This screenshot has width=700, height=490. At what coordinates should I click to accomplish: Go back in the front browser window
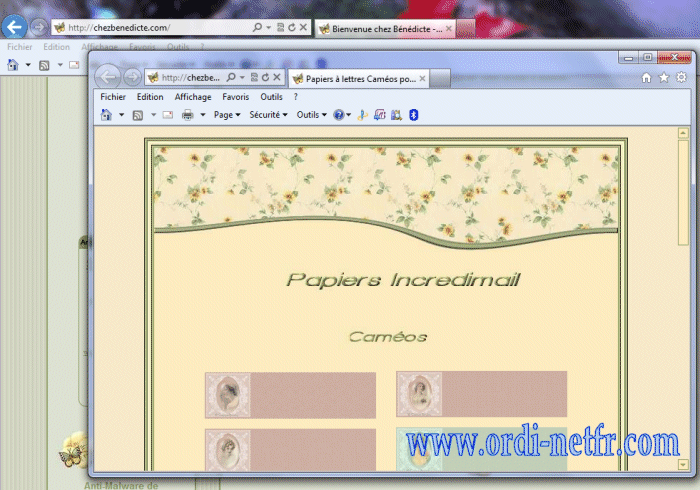pyautogui.click(x=108, y=77)
